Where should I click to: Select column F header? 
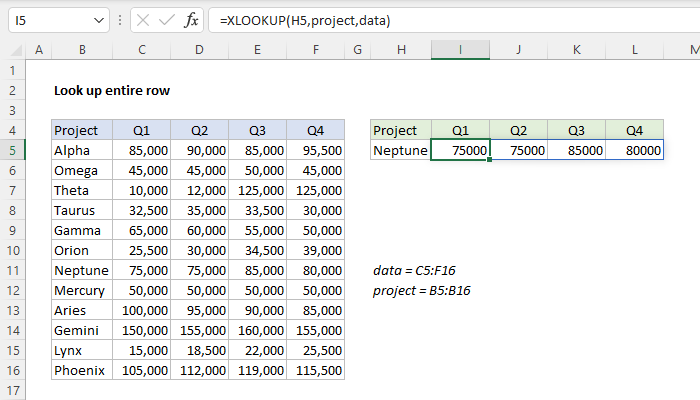coord(316,50)
